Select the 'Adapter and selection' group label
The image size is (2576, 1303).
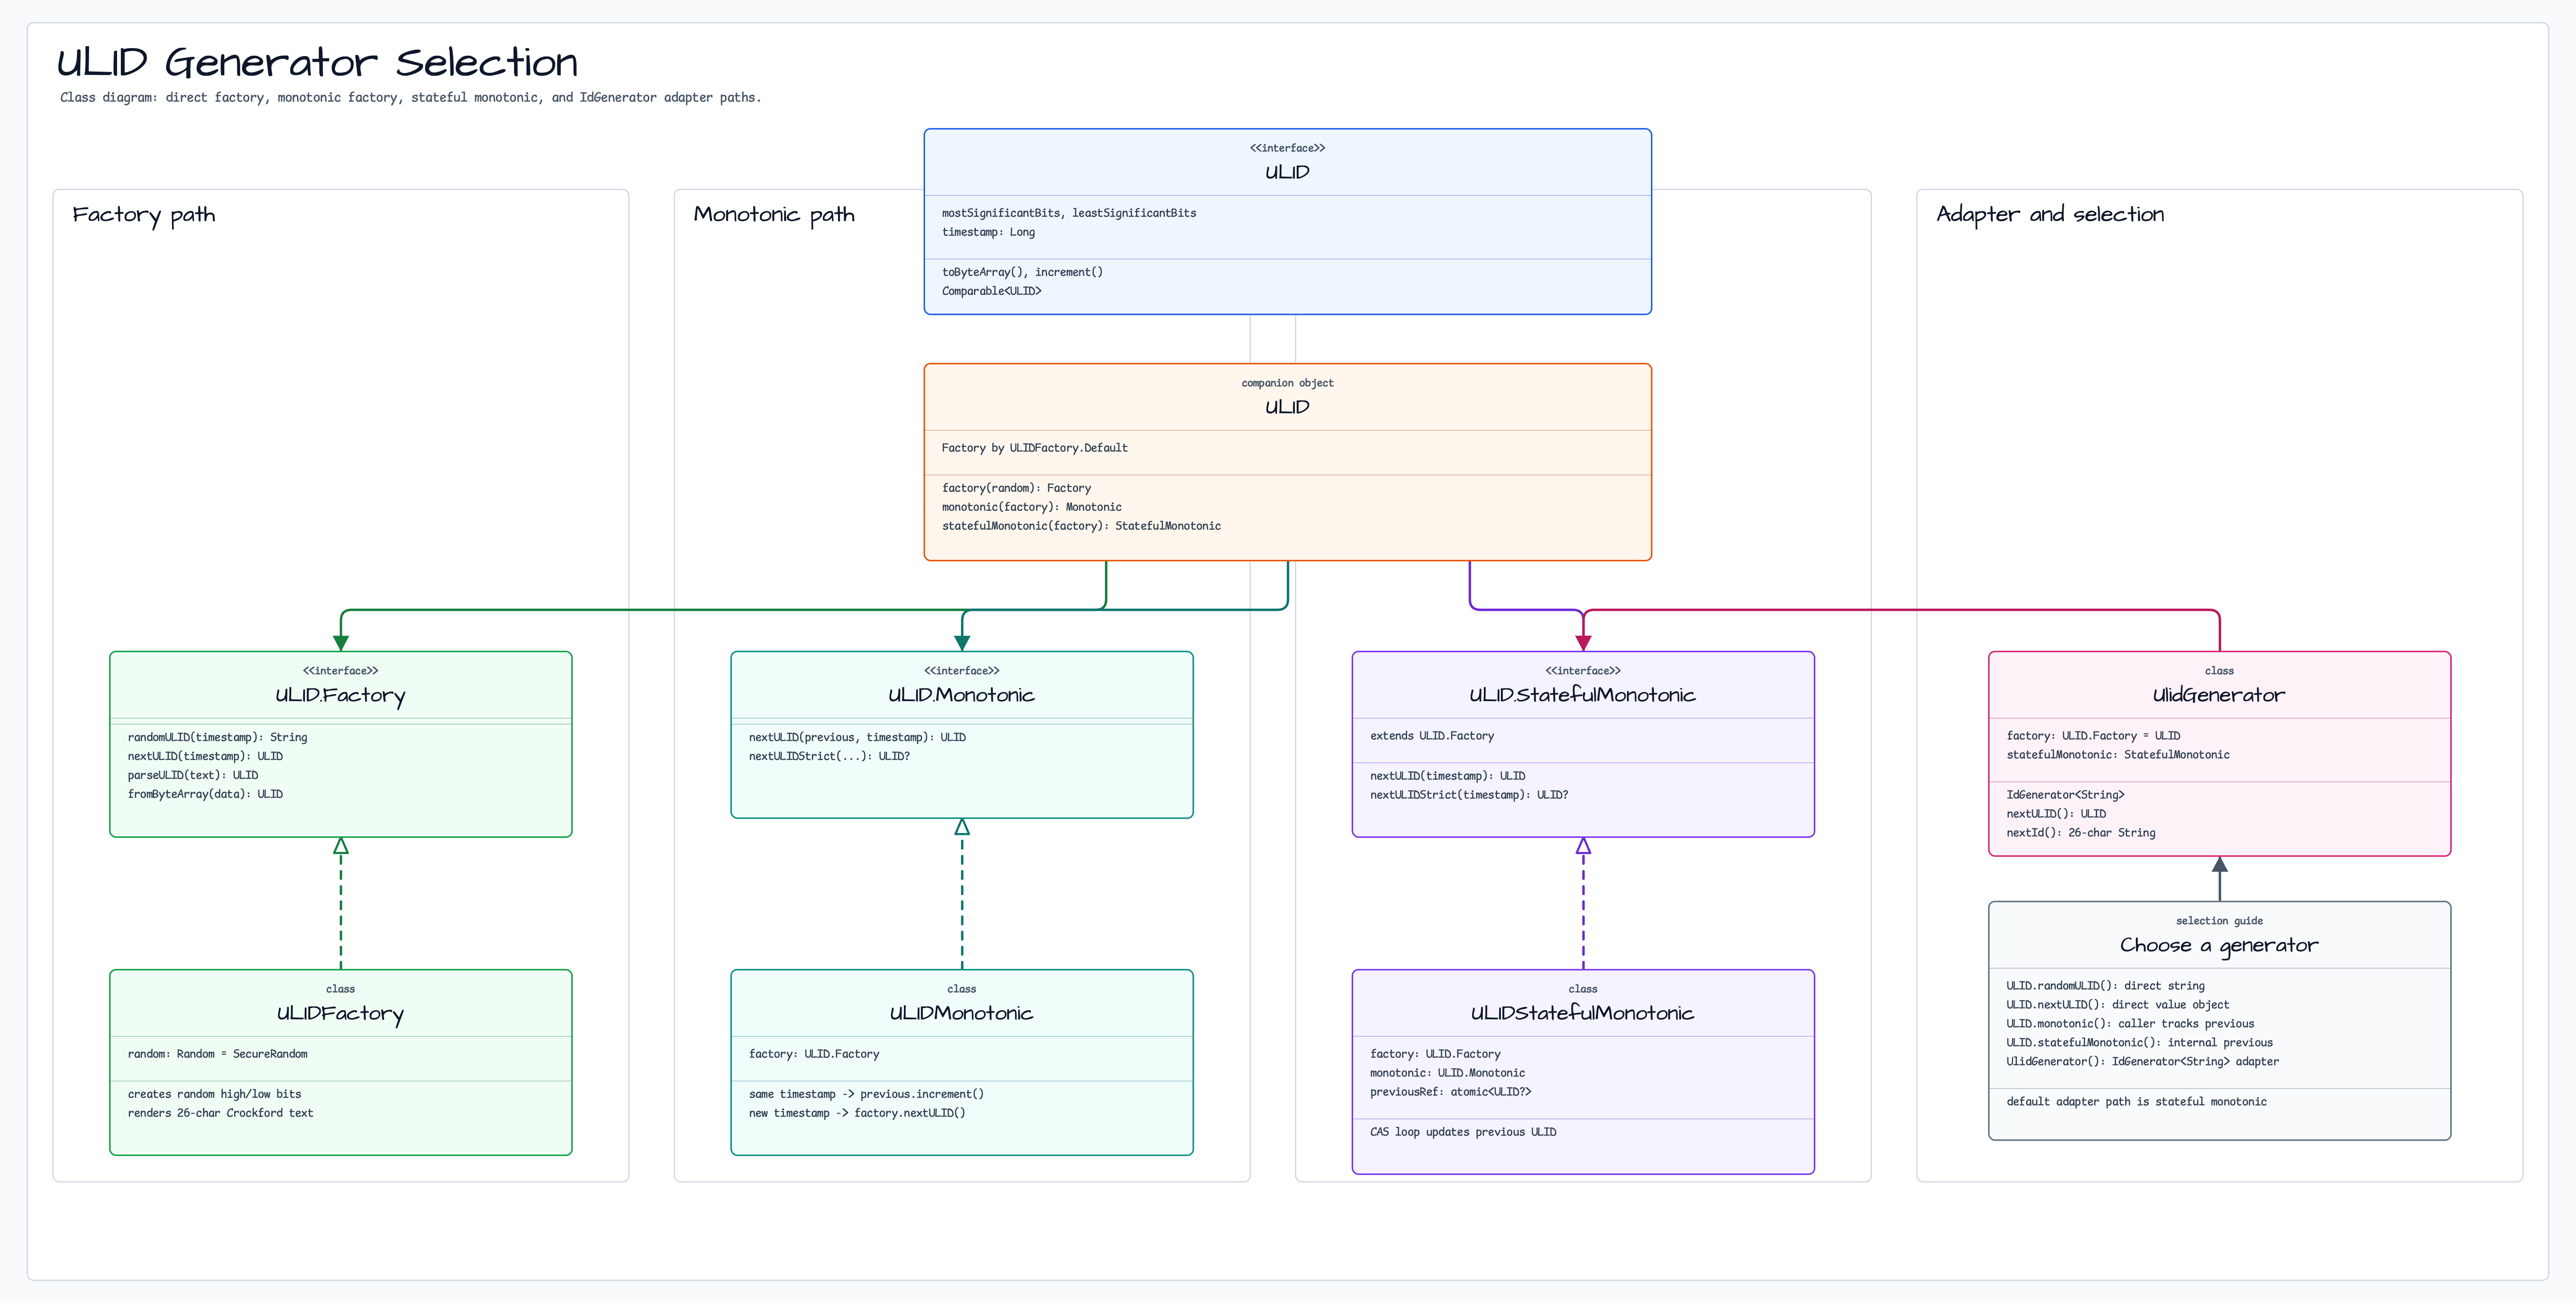click(x=2049, y=215)
